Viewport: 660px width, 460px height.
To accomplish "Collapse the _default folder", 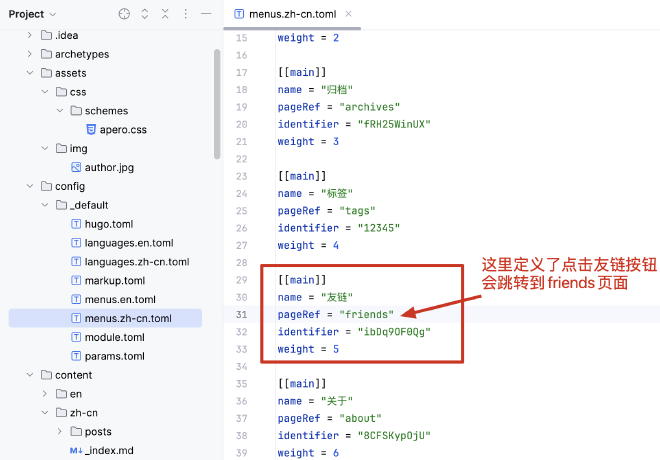I will pyautogui.click(x=46, y=205).
